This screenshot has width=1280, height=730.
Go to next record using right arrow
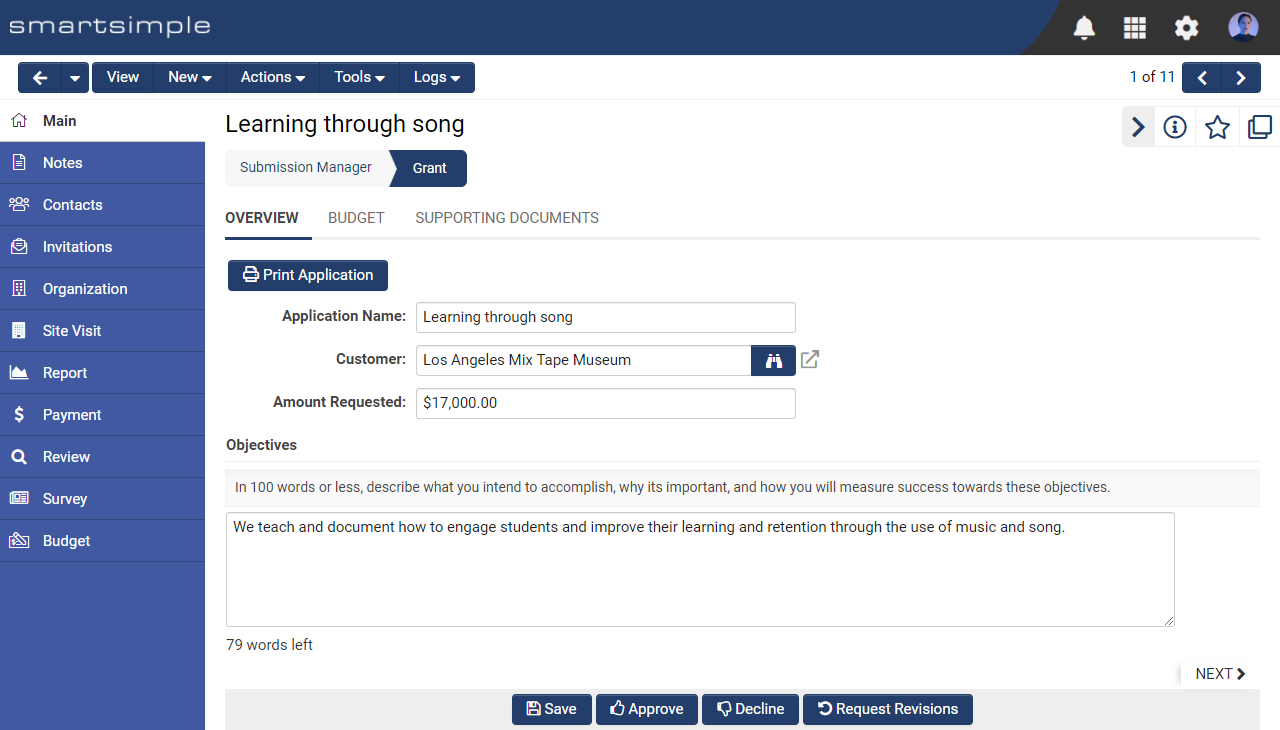[1241, 77]
